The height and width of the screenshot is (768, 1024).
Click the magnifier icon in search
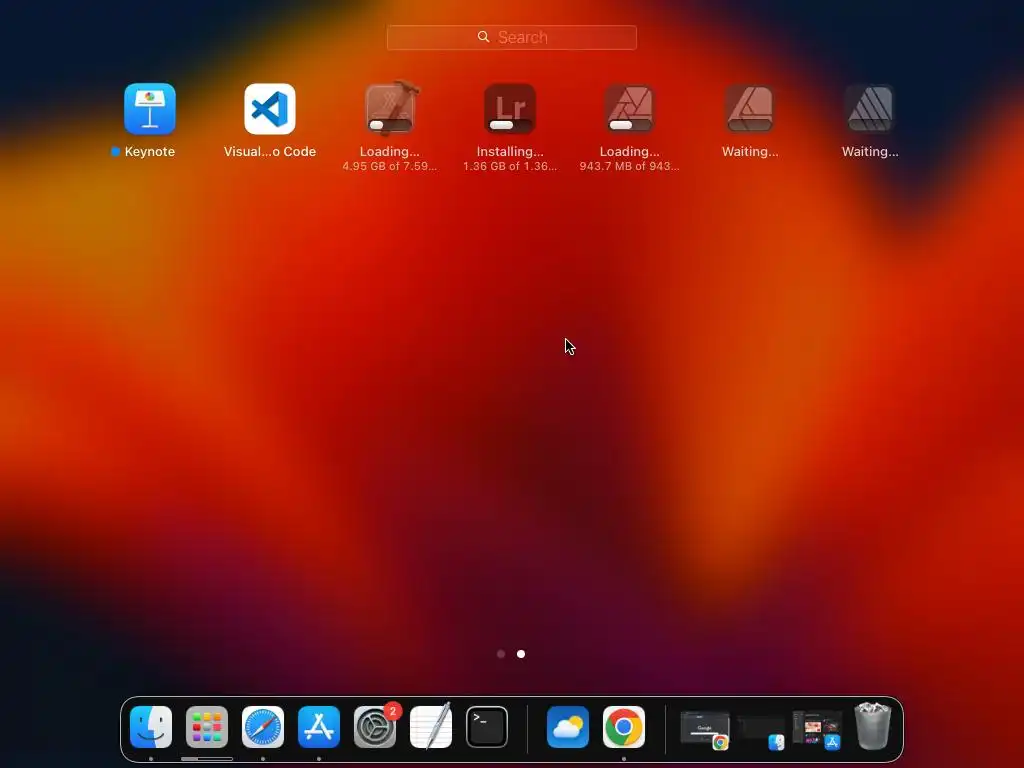click(x=483, y=37)
